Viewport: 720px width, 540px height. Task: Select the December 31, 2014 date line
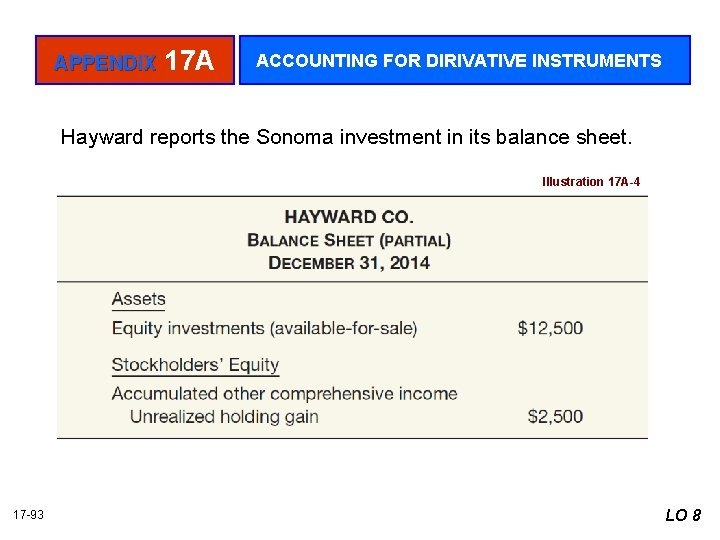349,263
